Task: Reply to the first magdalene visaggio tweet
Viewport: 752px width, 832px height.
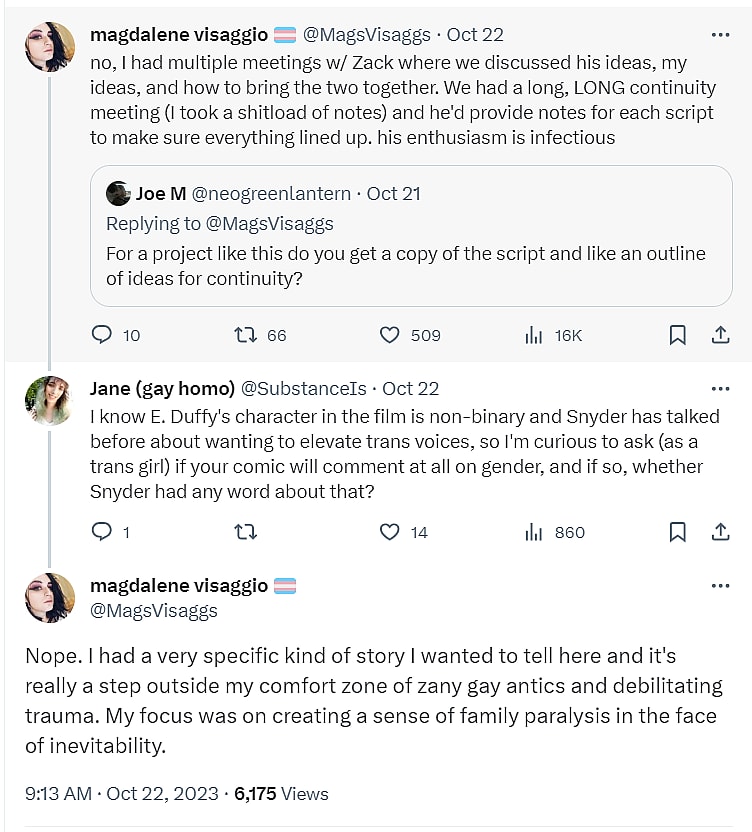Action: pyautogui.click(x=102, y=335)
